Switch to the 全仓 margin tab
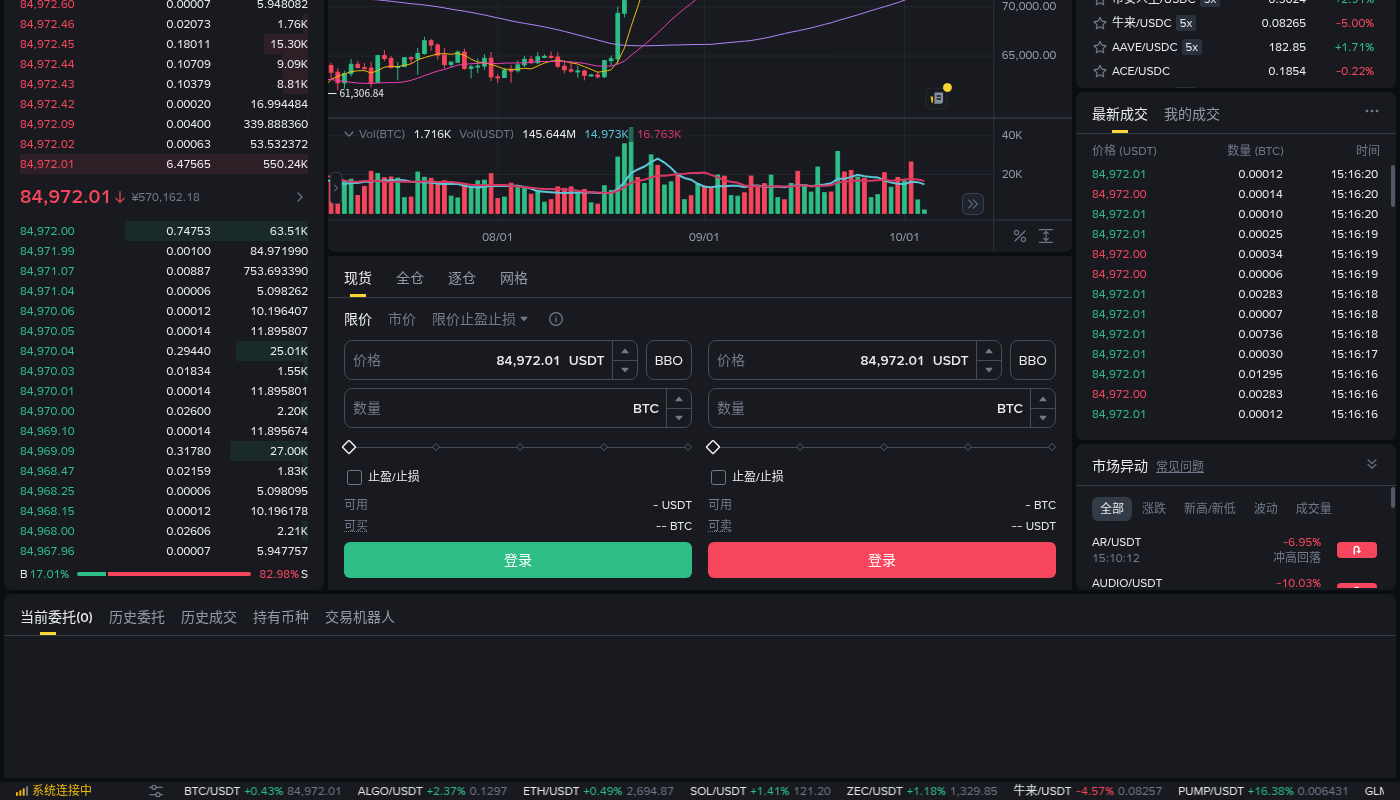The width and height of the screenshot is (1400, 800). [x=410, y=278]
